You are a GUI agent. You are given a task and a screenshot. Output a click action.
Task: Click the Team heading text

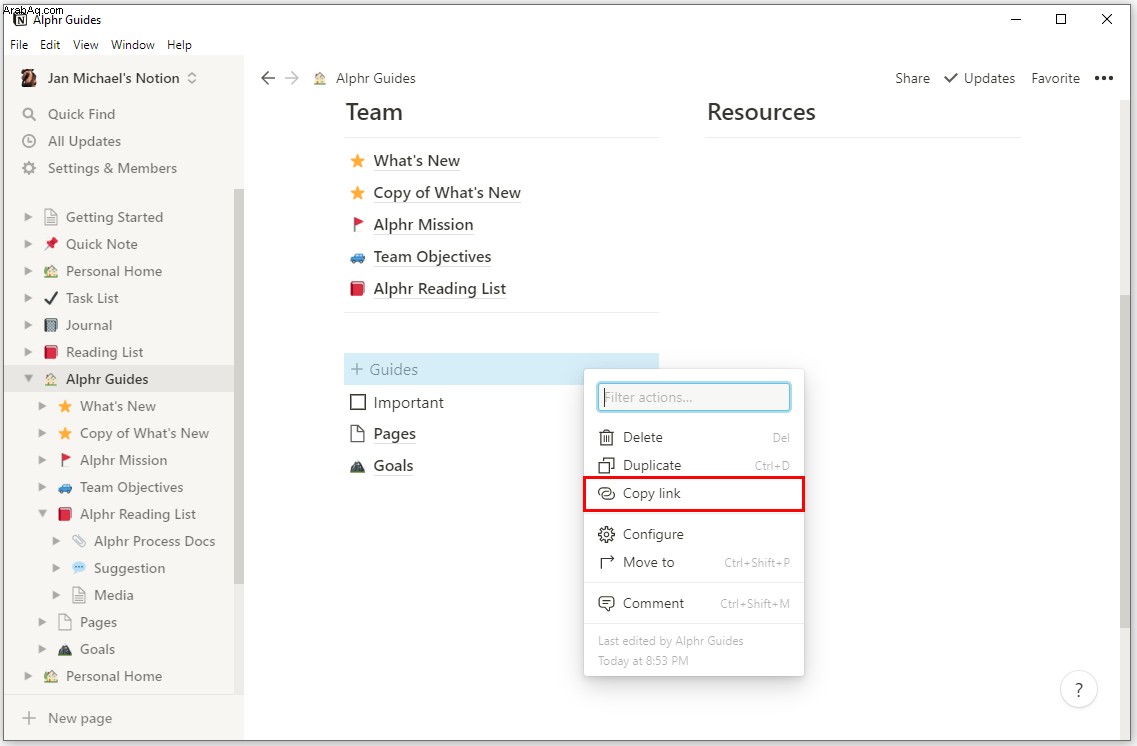(x=374, y=112)
